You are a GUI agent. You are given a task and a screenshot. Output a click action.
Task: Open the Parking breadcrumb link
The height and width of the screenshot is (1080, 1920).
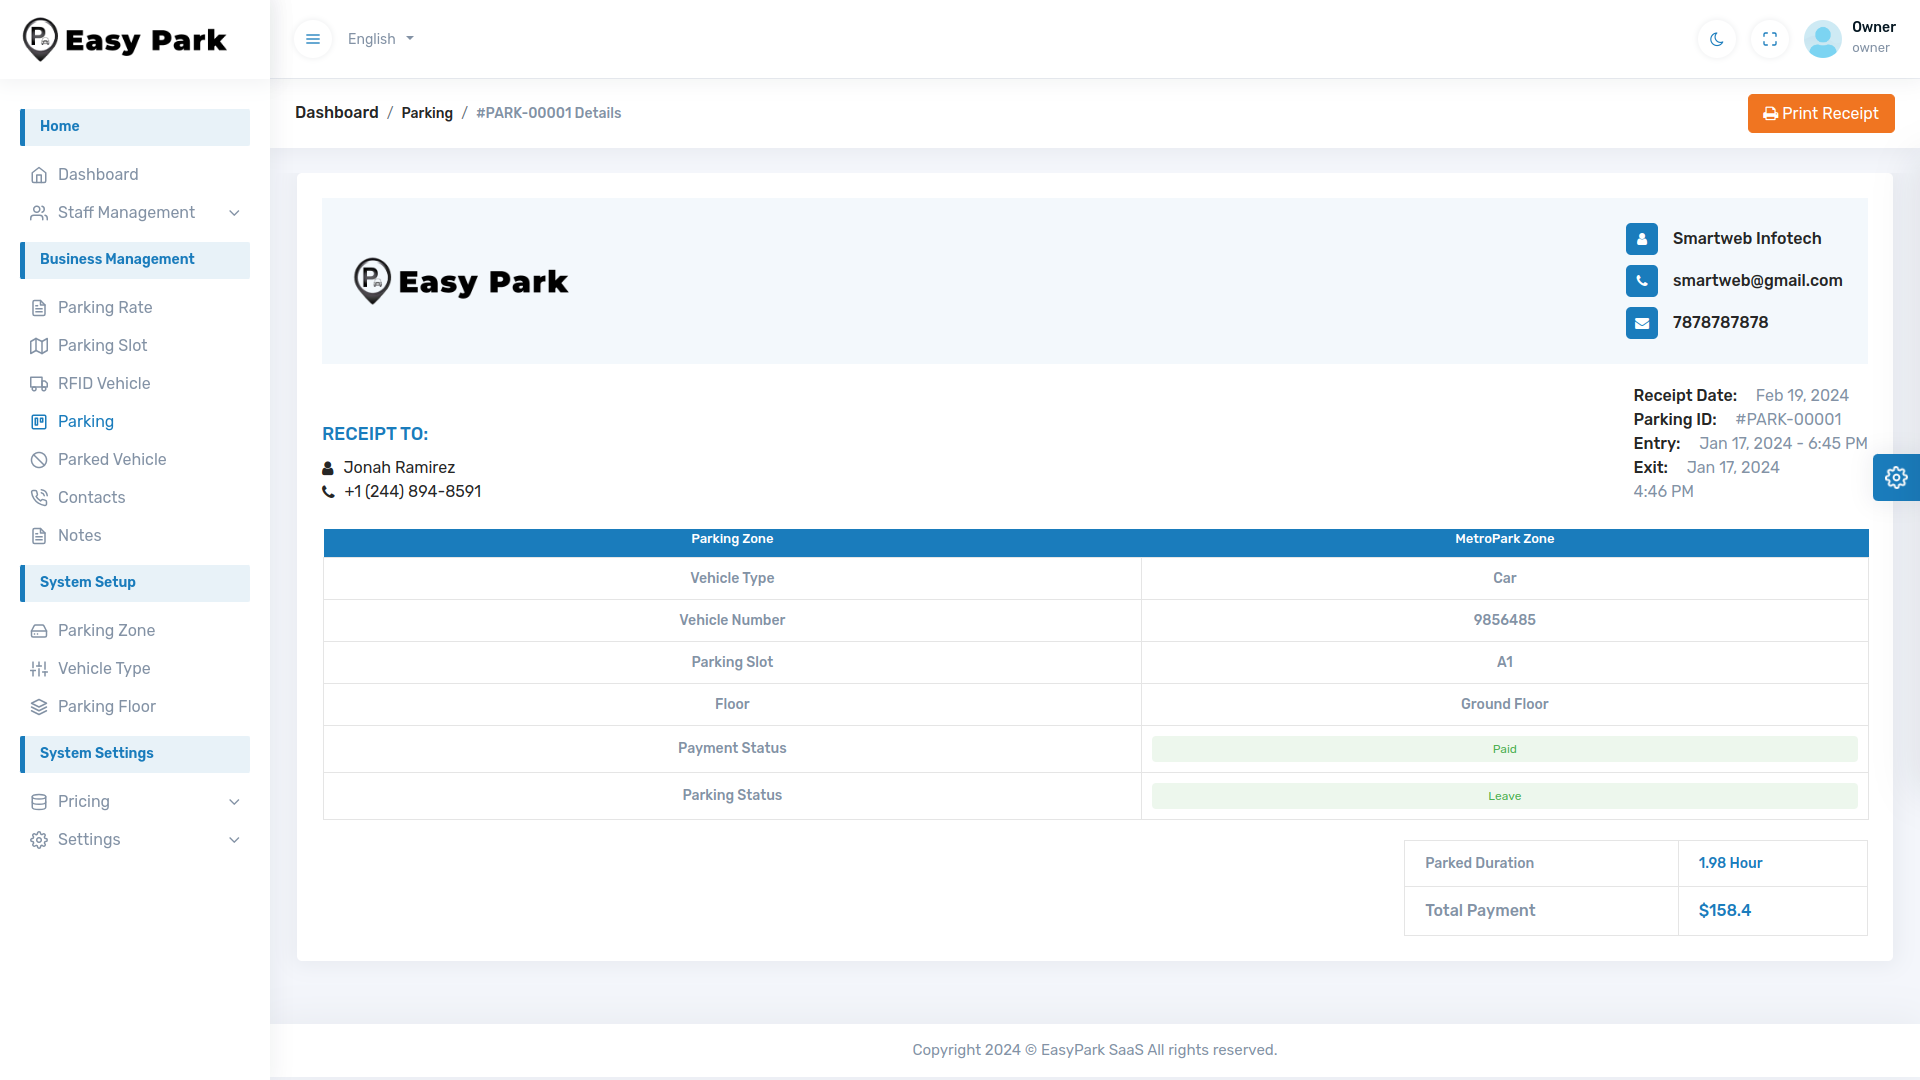426,112
